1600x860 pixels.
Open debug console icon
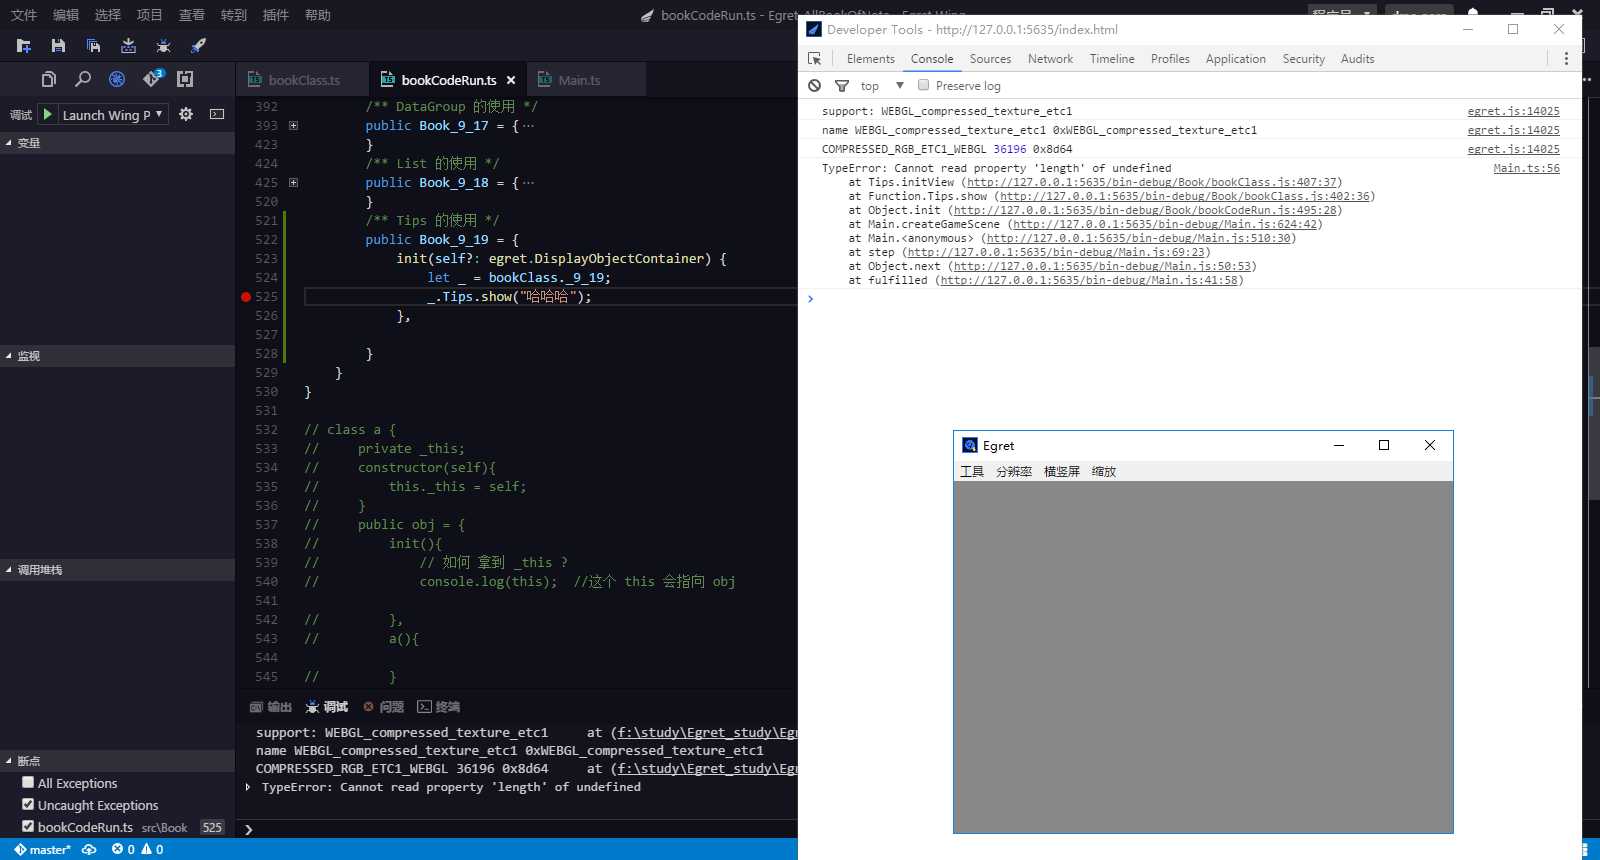pyautogui.click(x=217, y=114)
